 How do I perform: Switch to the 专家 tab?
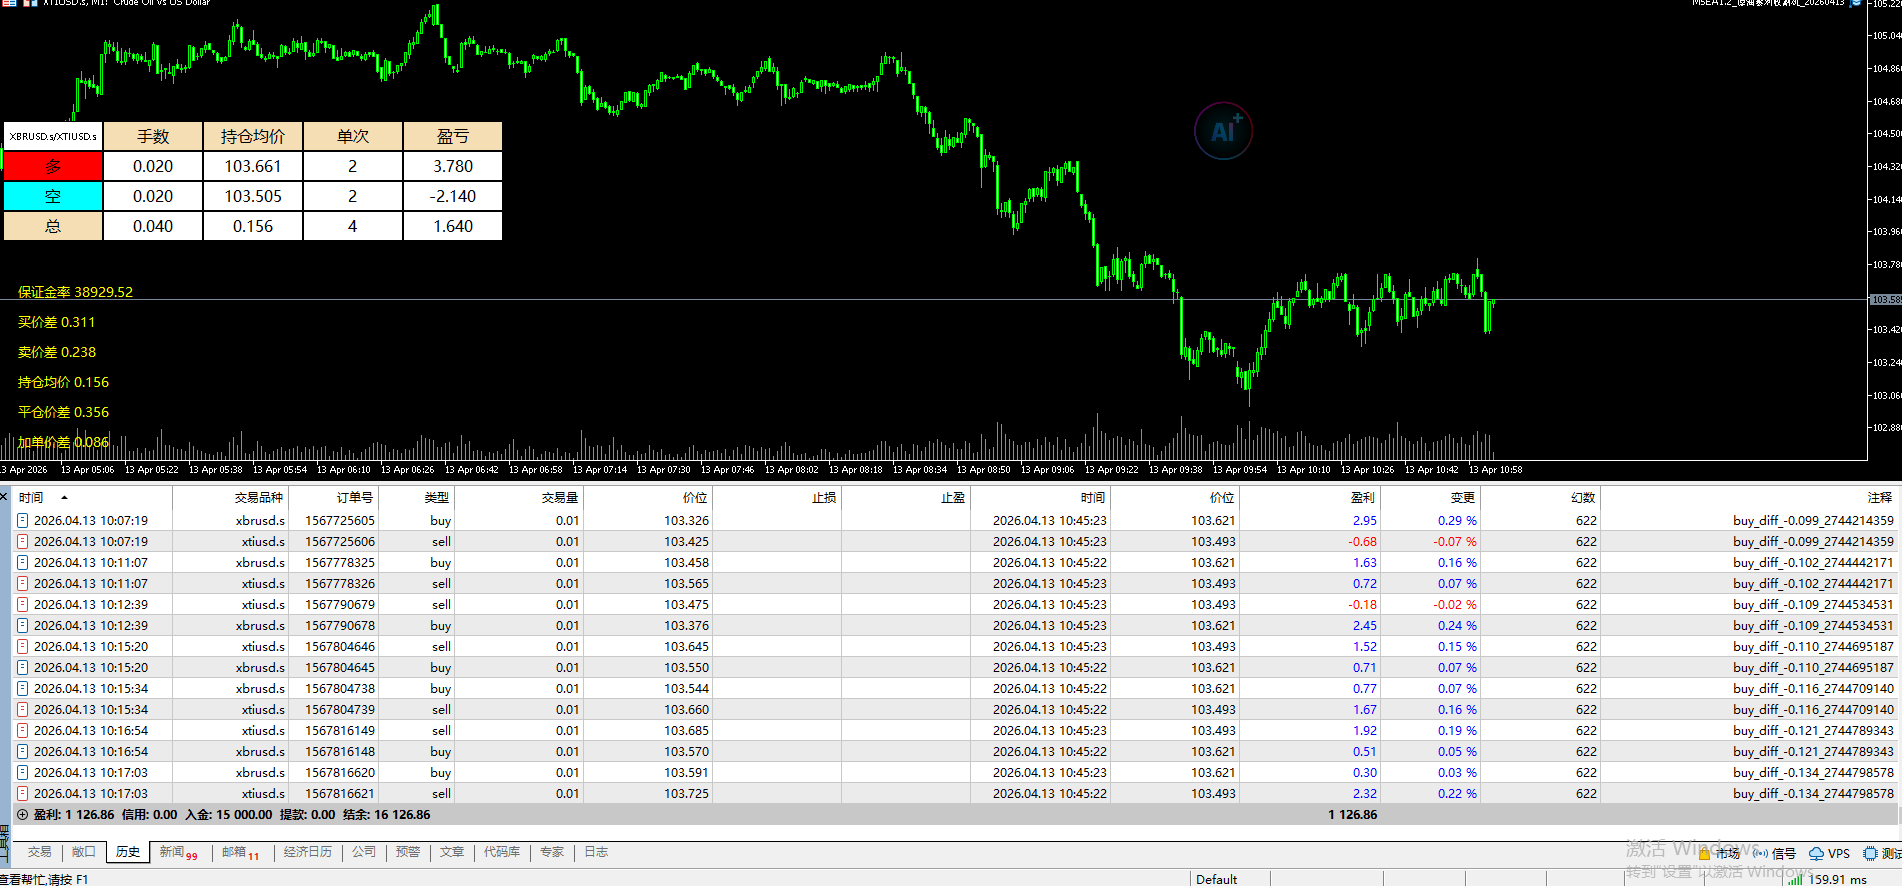pos(552,852)
